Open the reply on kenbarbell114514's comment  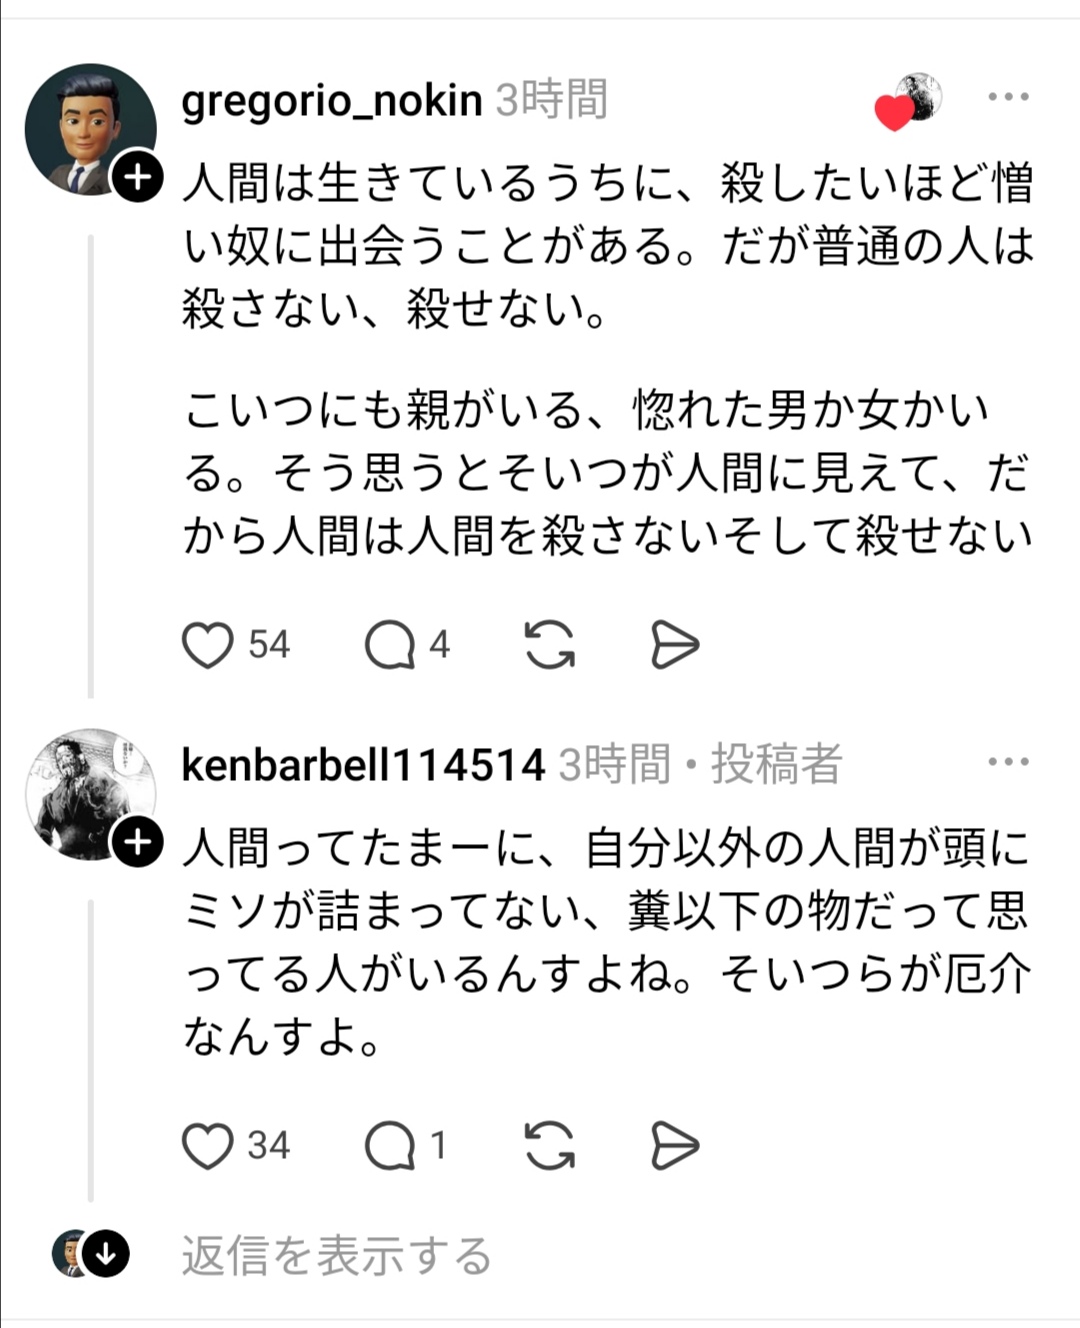[x=390, y=1146]
